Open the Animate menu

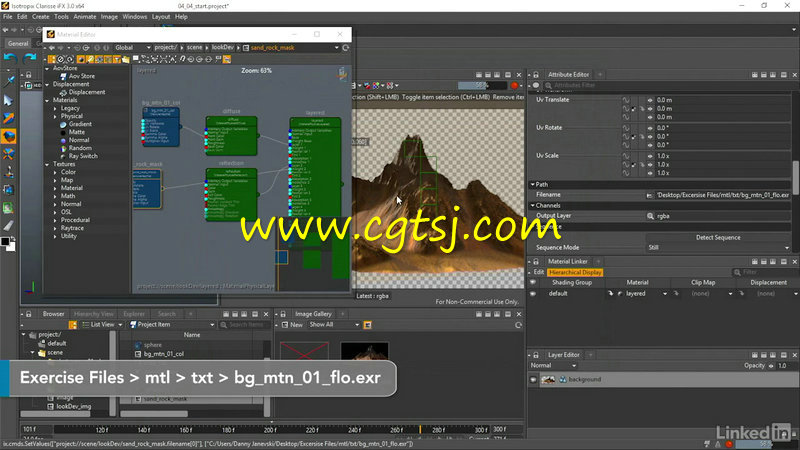coord(85,17)
